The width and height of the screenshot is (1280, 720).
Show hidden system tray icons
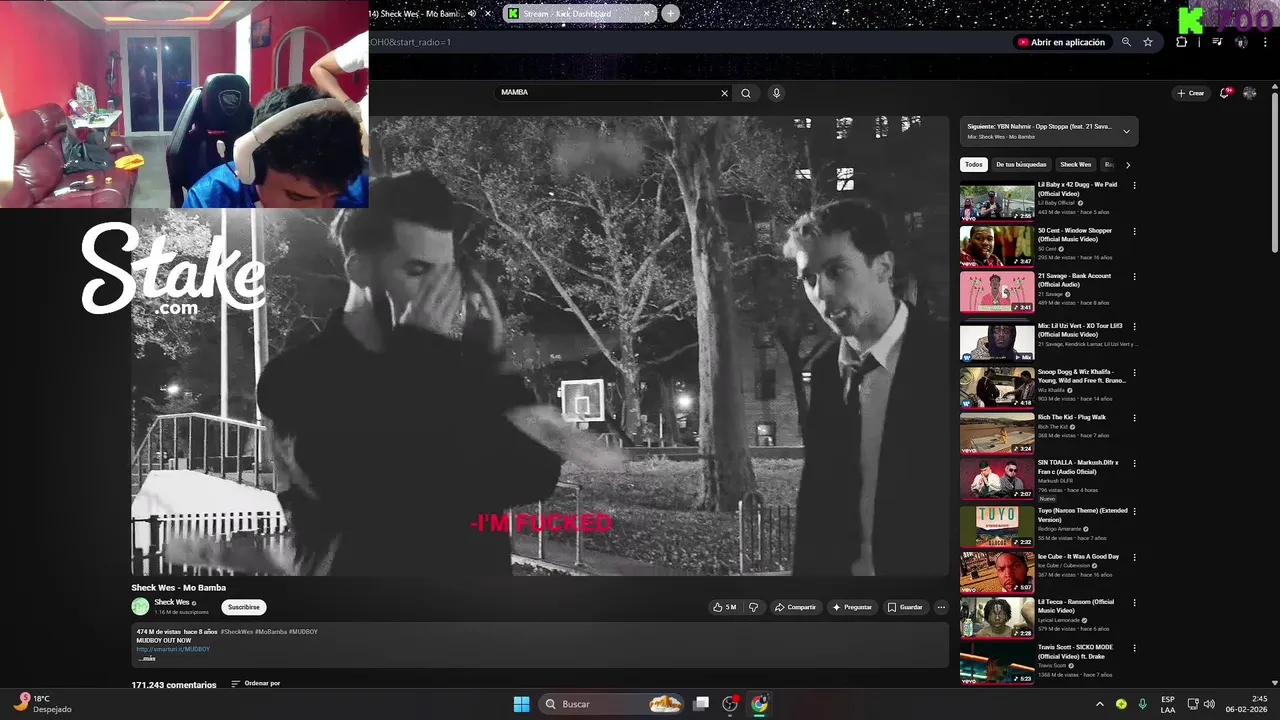coord(1100,704)
